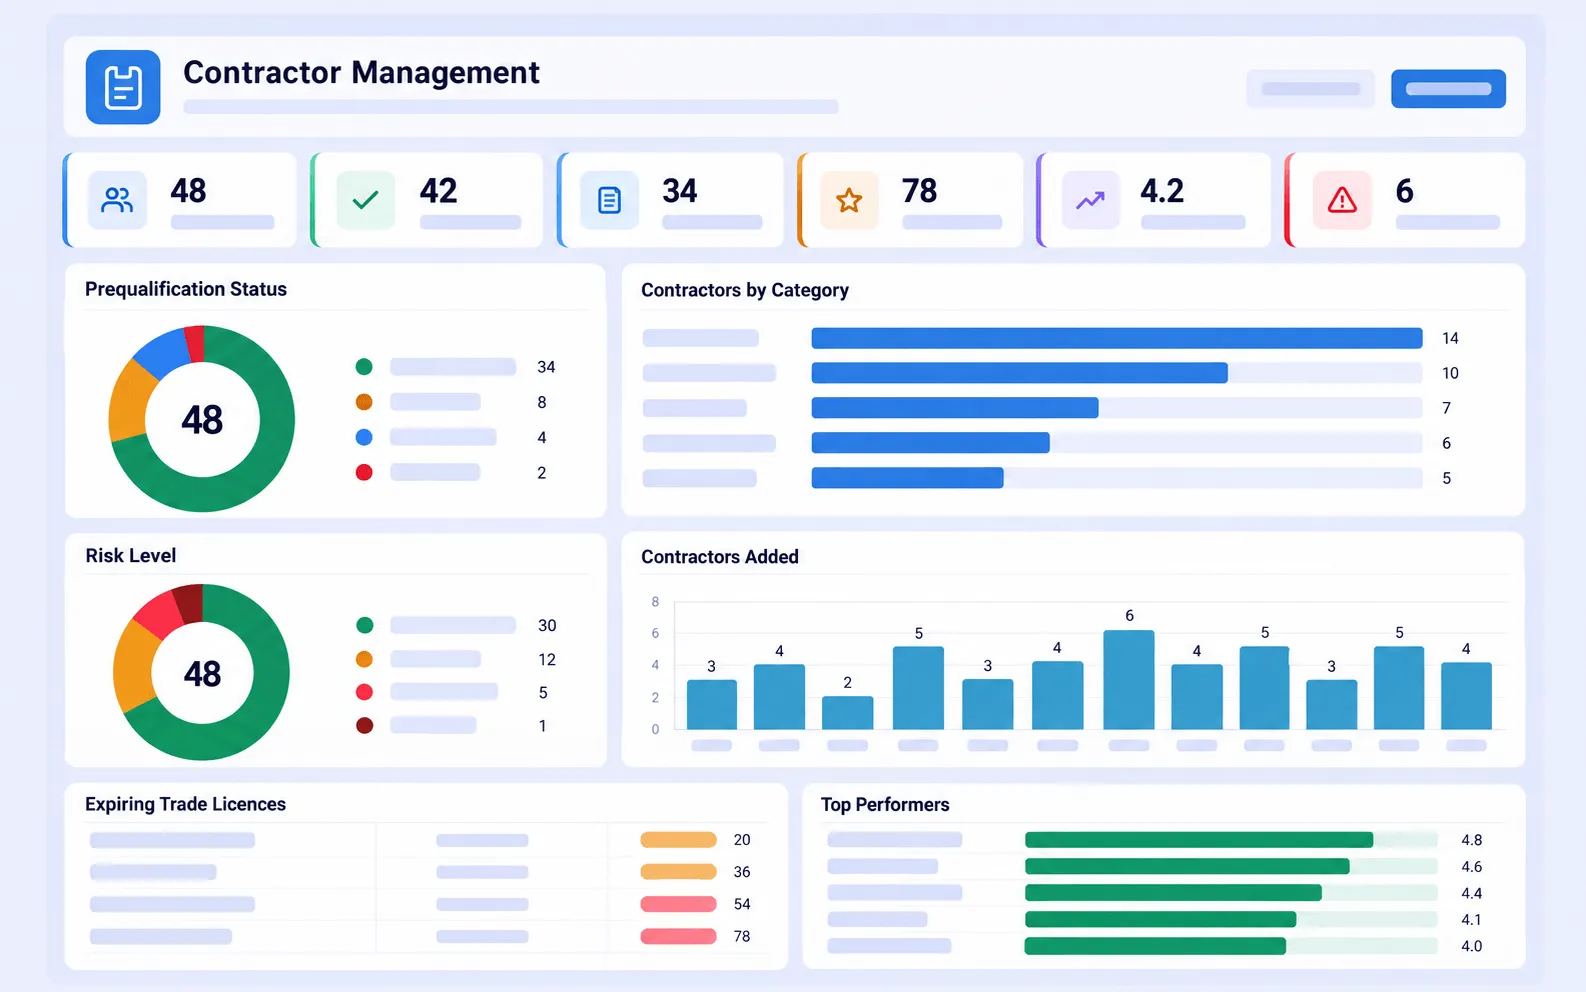The image size is (1586, 992).
Task: Click the light grey button in the header
Action: point(1310,88)
